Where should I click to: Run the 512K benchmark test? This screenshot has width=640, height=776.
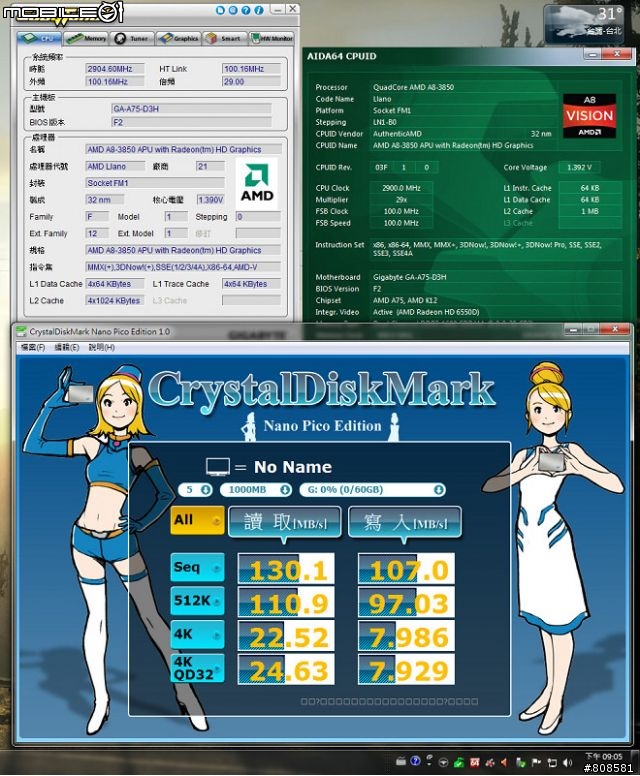[x=197, y=601]
